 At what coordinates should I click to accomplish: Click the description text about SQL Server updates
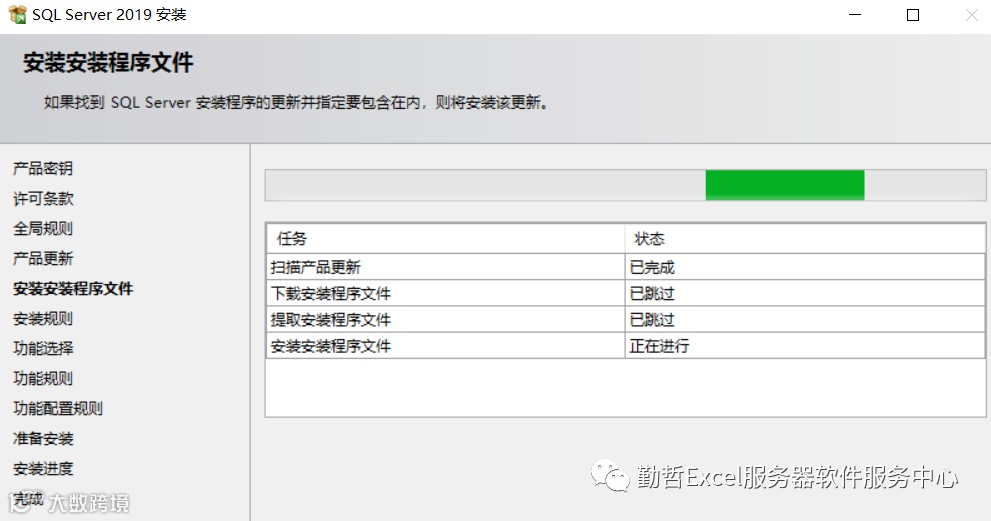pos(296,102)
